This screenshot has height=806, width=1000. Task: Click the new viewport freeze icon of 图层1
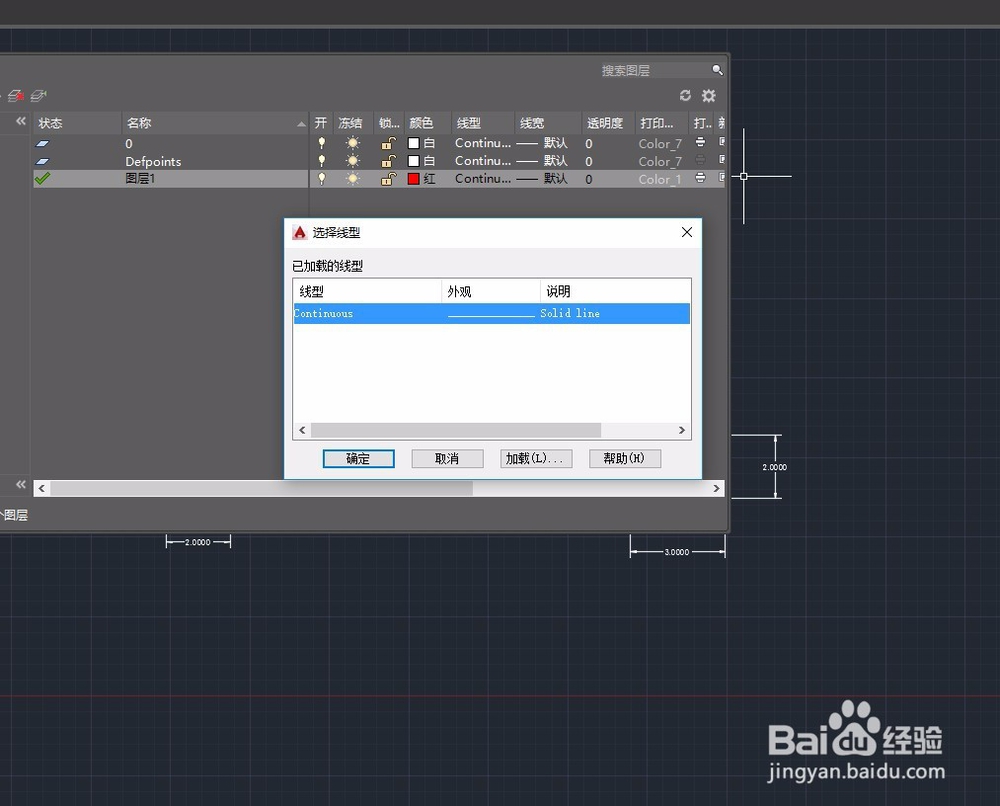pyautogui.click(x=721, y=178)
